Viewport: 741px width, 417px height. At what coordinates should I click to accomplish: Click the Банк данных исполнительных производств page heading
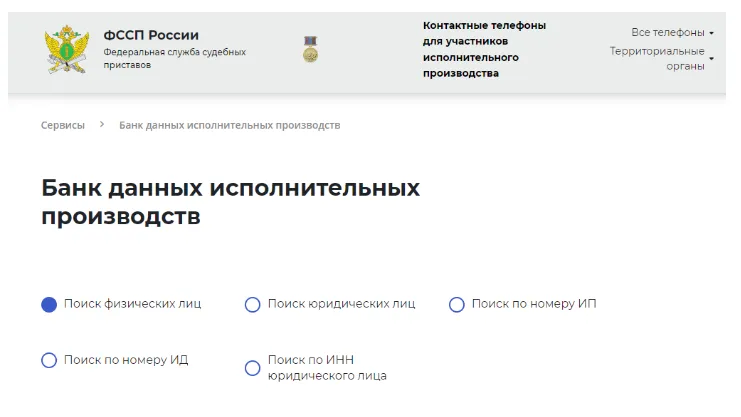[x=231, y=202]
